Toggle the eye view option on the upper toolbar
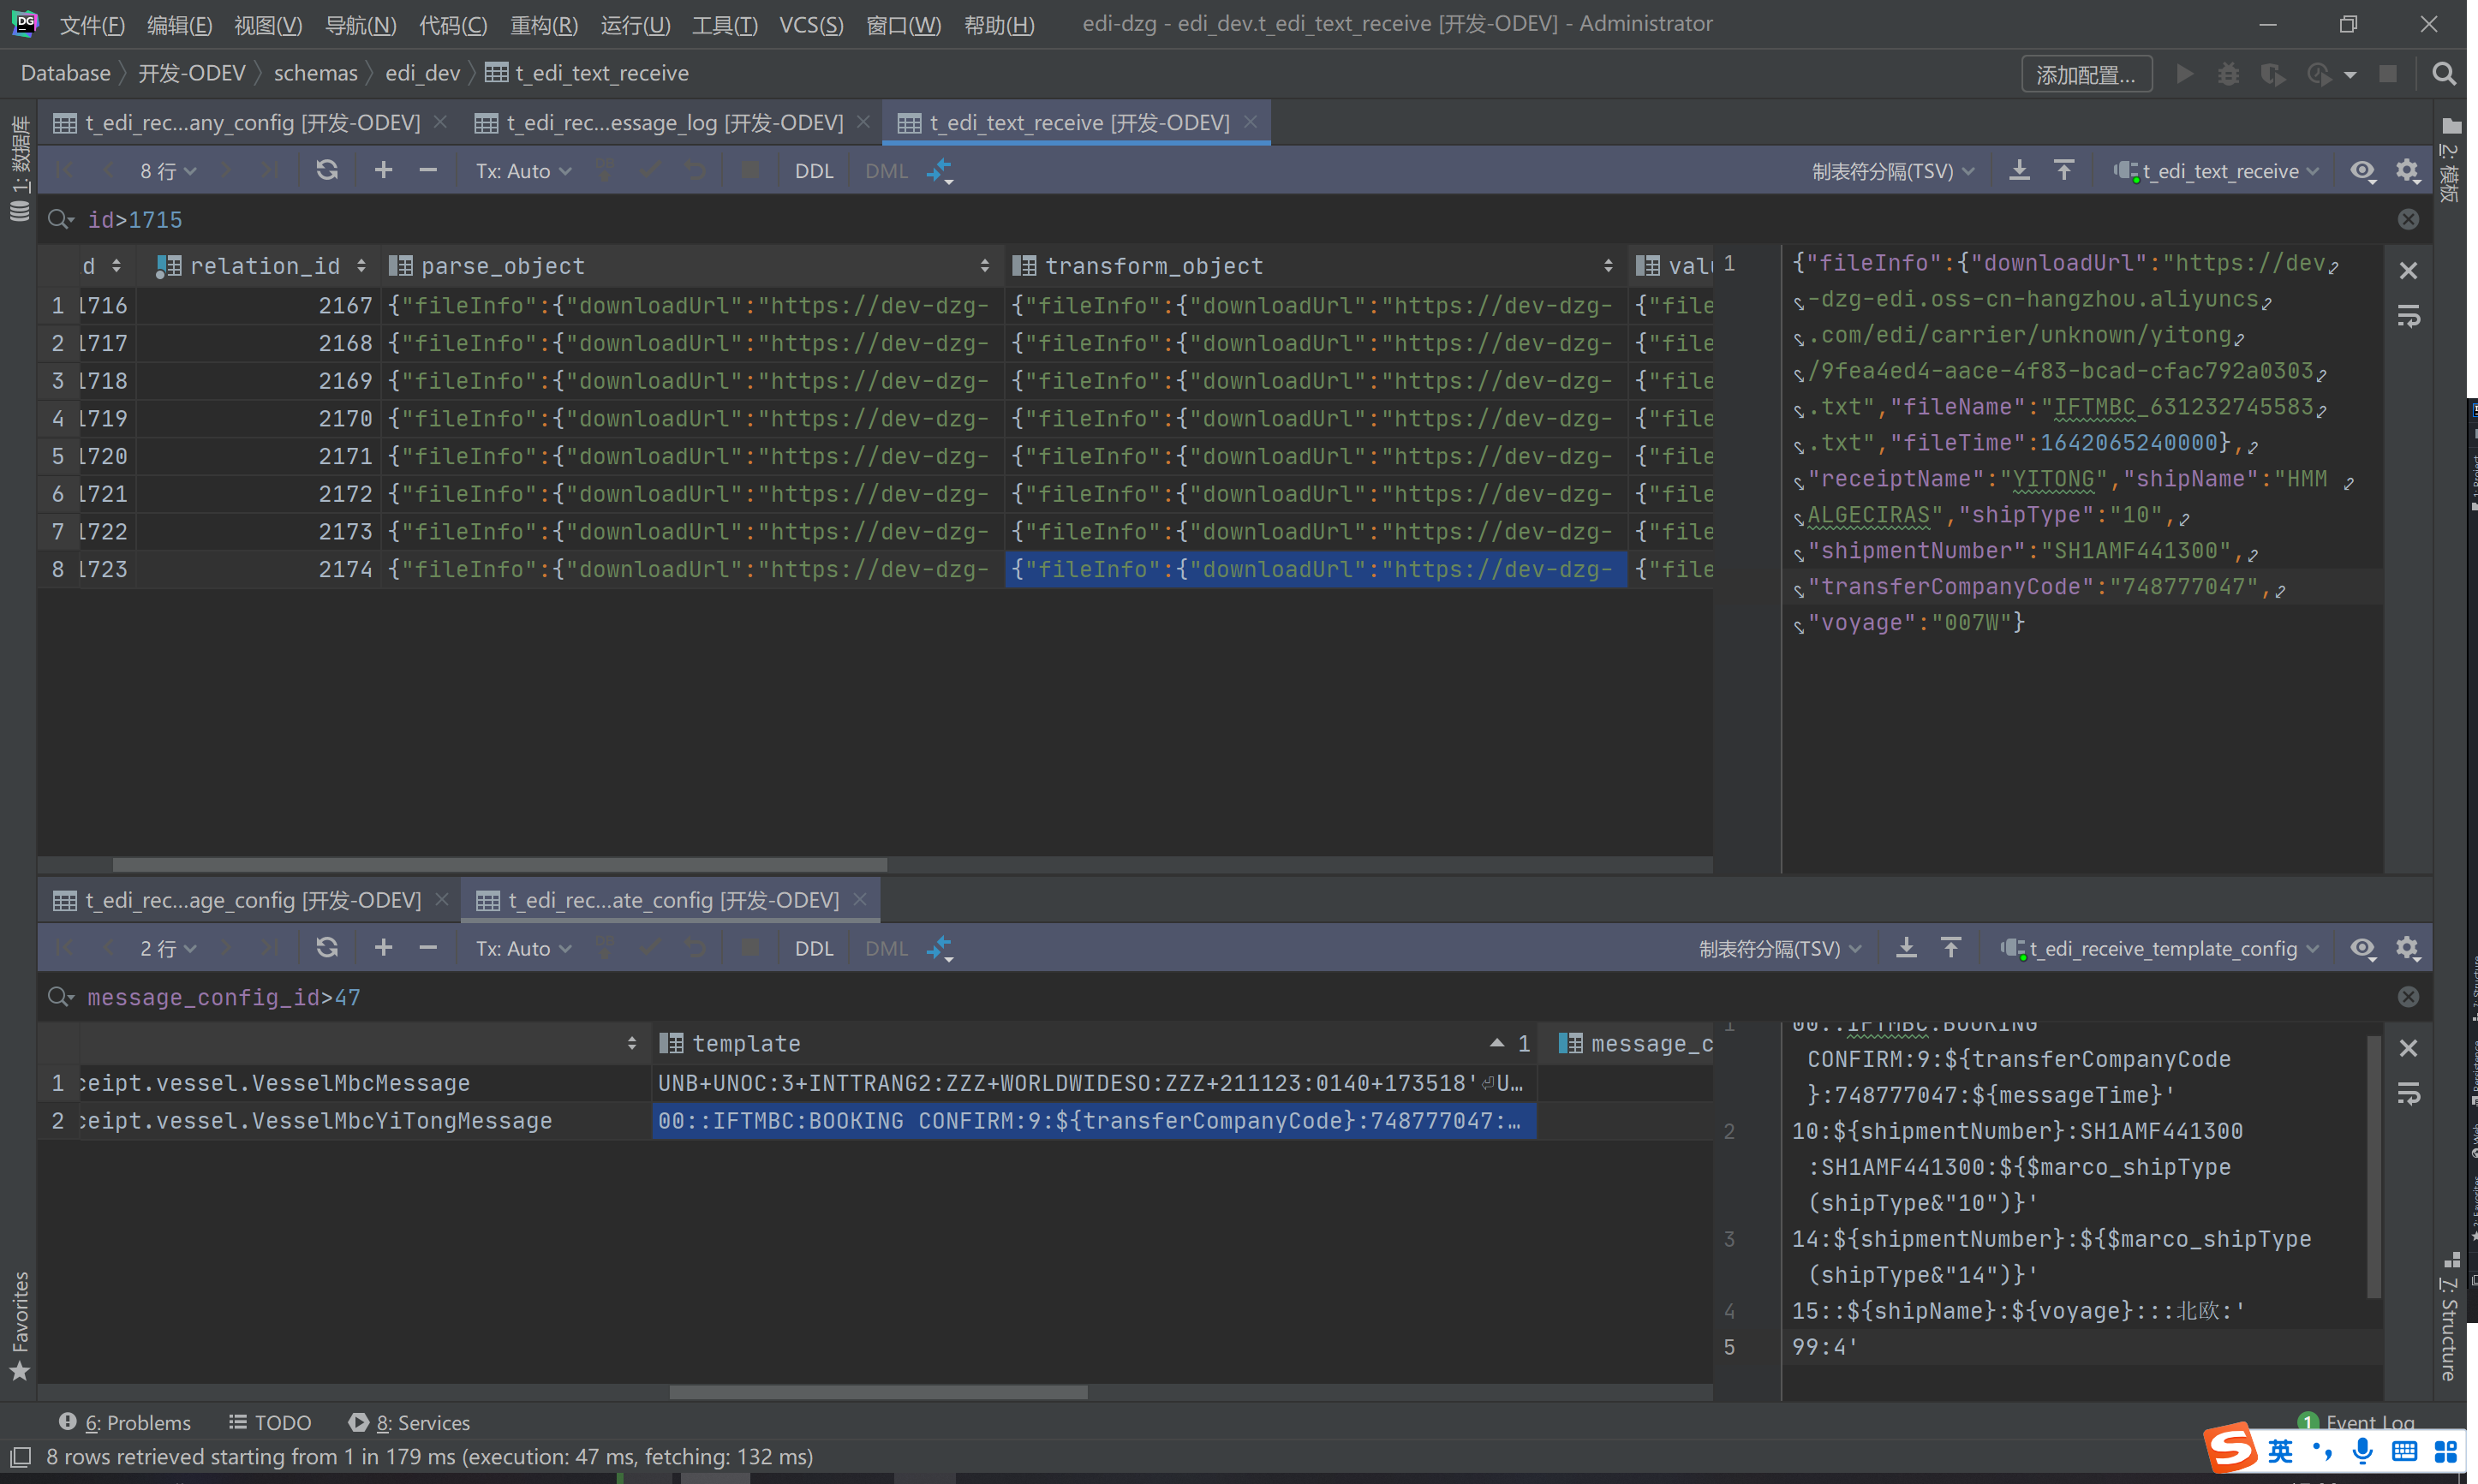 [2362, 171]
